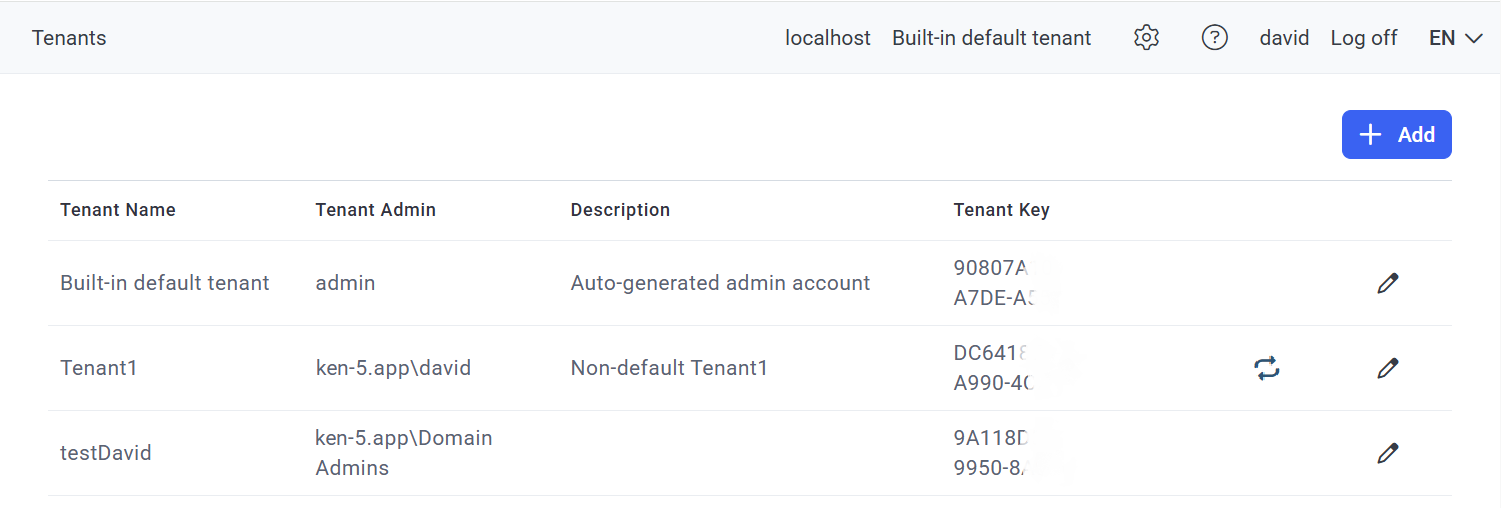1501x508 pixels.
Task: Click the help question mark icon
Action: (x=1214, y=38)
